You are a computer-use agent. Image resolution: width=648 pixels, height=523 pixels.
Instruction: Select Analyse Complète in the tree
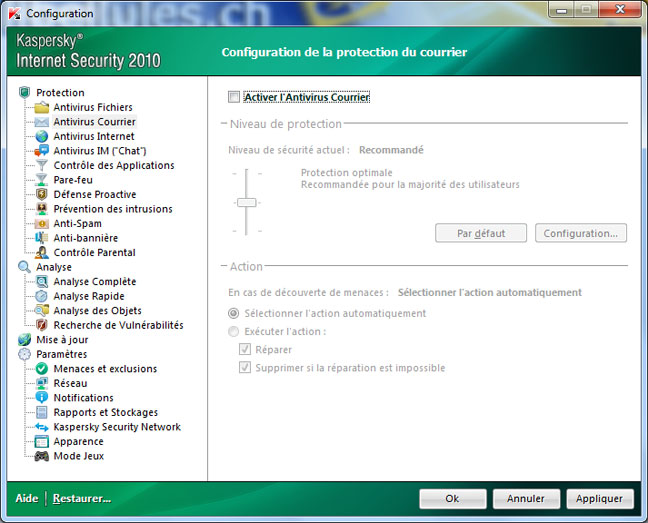click(95, 282)
